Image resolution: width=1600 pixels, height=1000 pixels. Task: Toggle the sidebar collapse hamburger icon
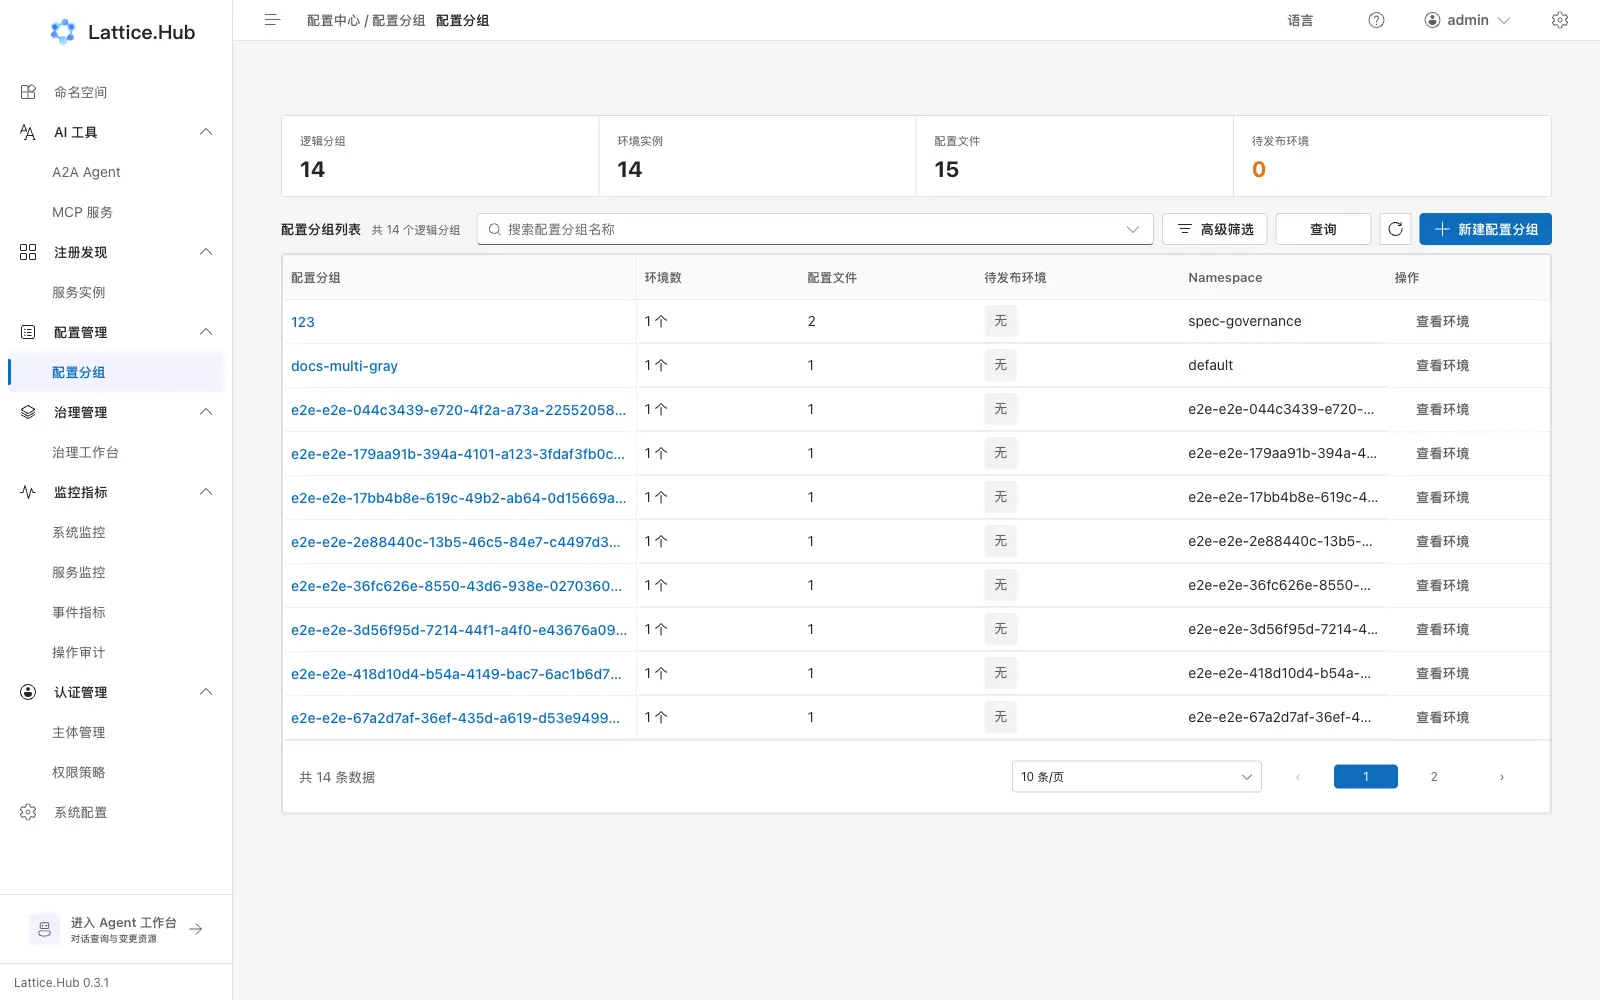pos(272,20)
